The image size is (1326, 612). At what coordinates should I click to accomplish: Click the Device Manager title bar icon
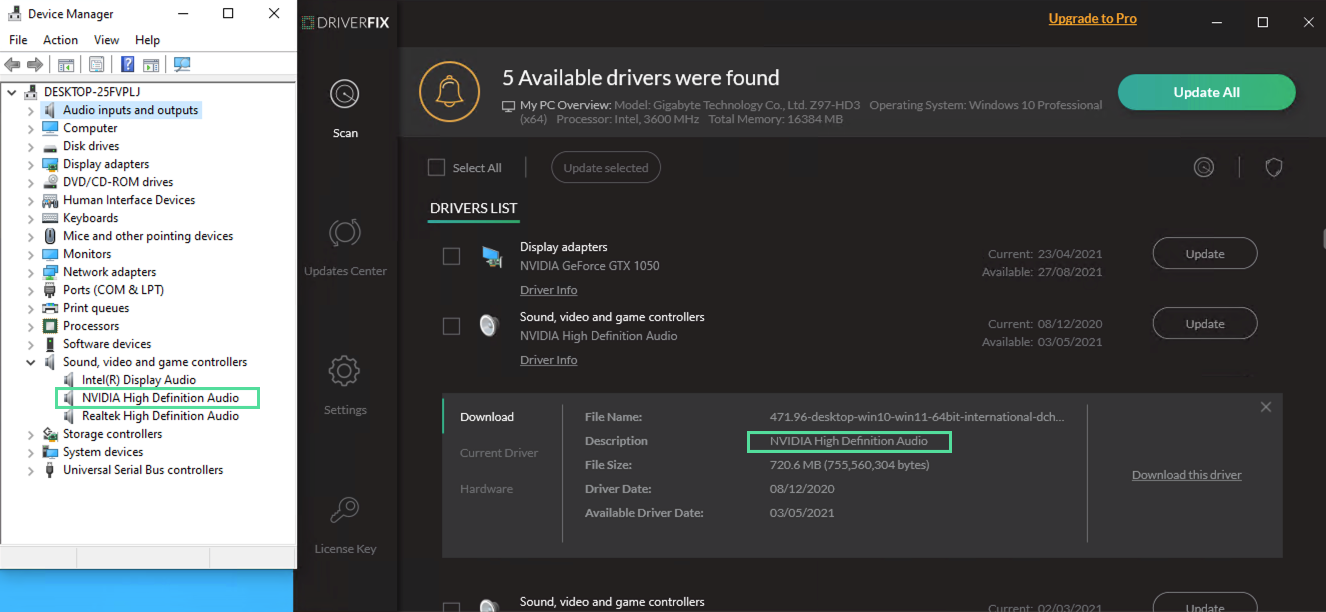14,14
